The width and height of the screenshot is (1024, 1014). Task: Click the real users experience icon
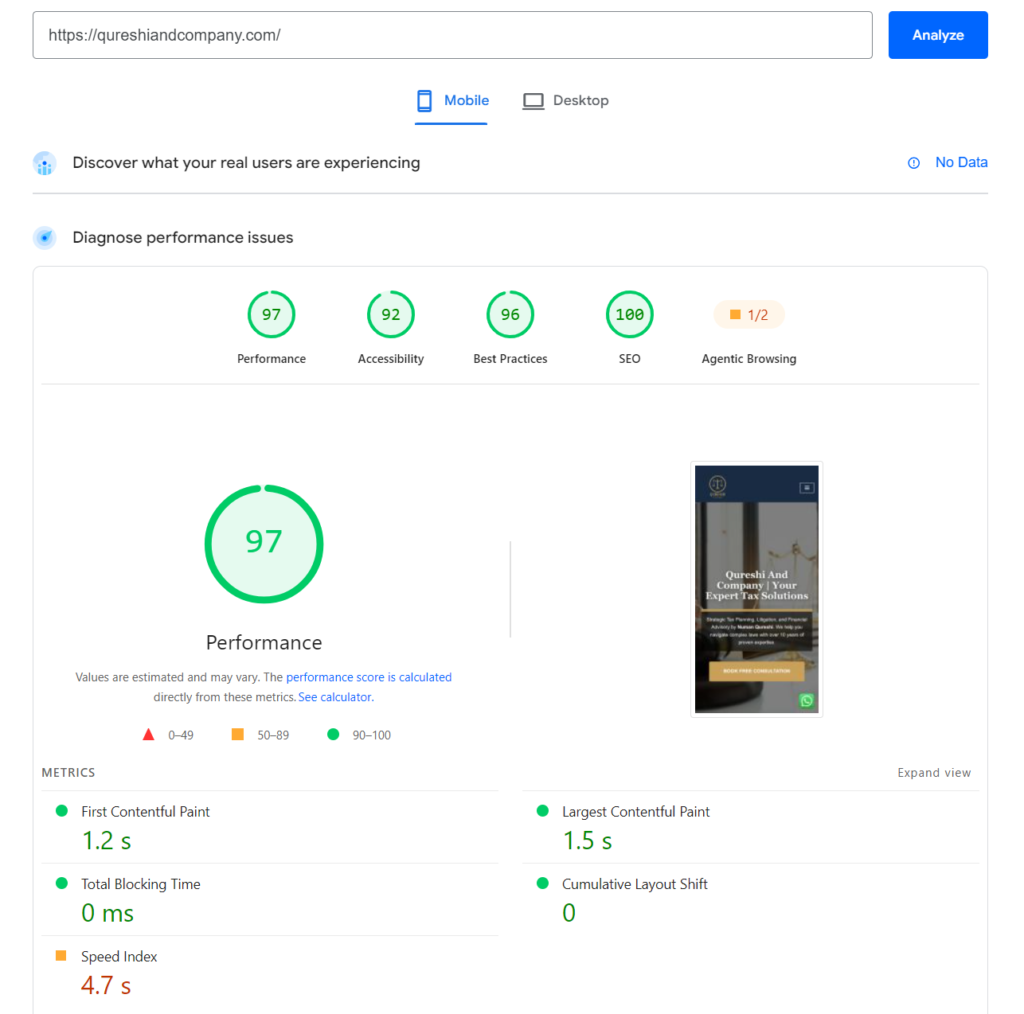pos(44,163)
